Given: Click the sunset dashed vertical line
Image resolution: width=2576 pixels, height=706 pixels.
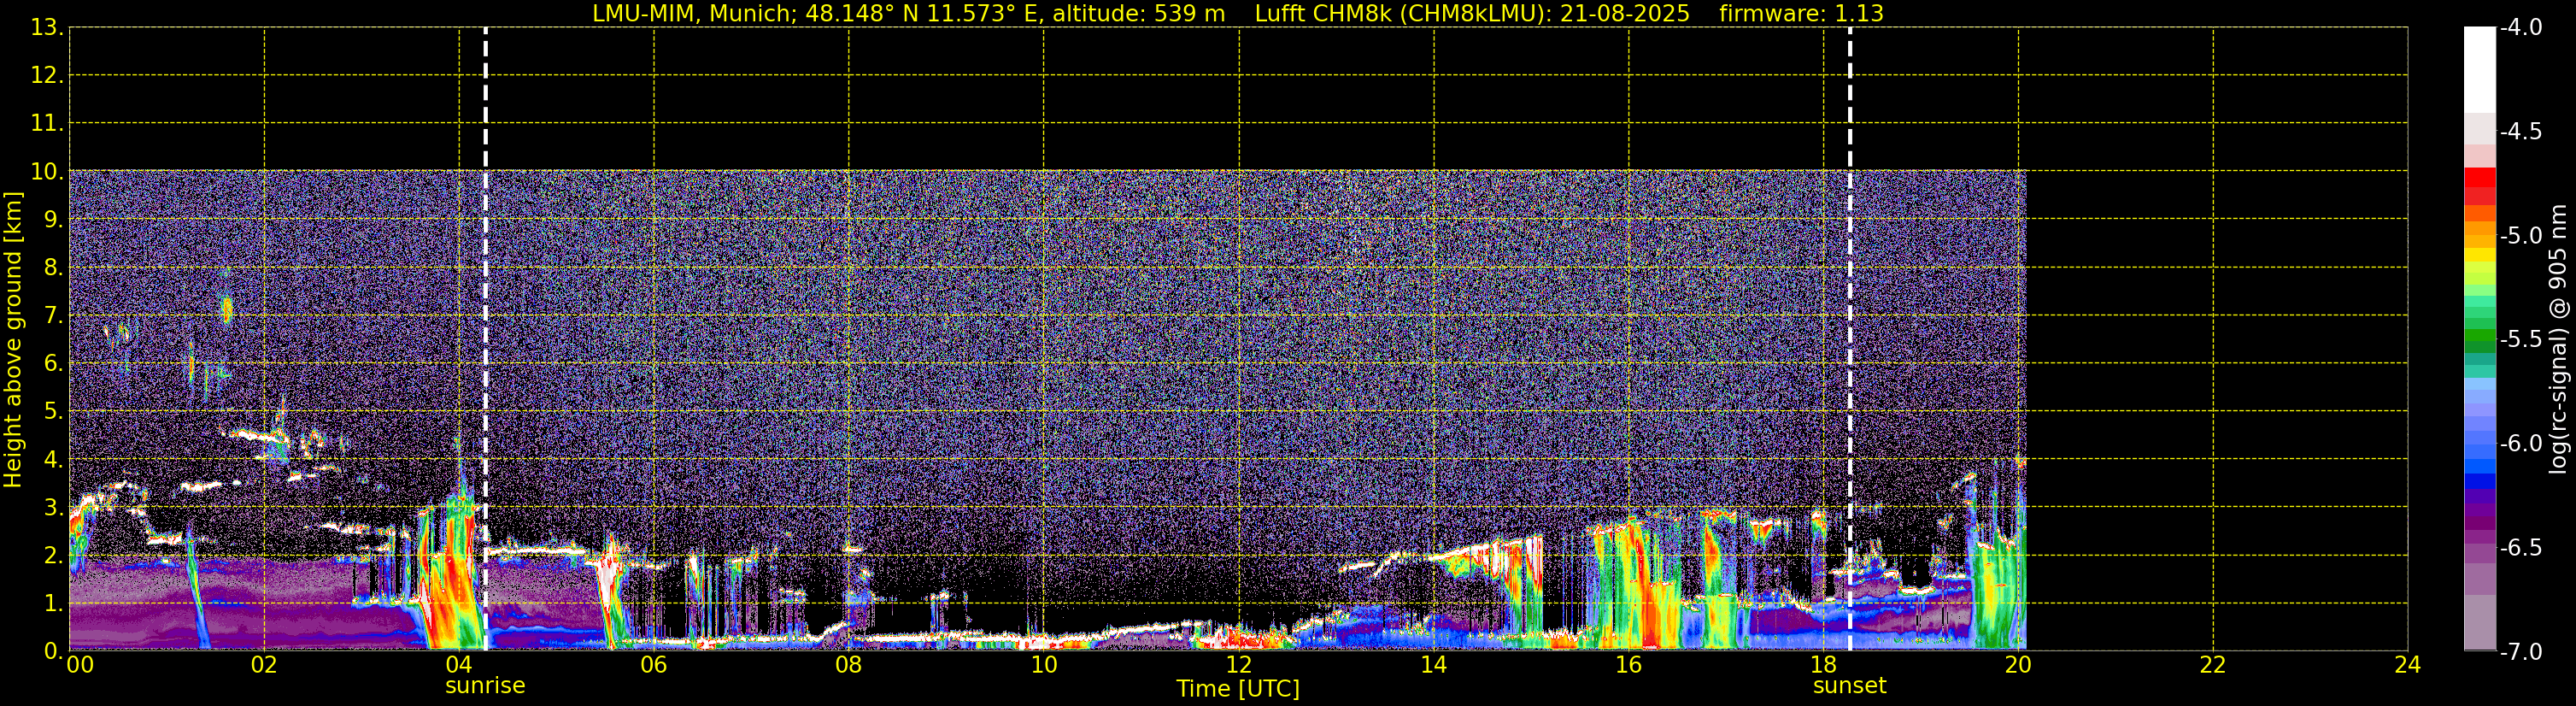Looking at the screenshot, I should point(1849,339).
